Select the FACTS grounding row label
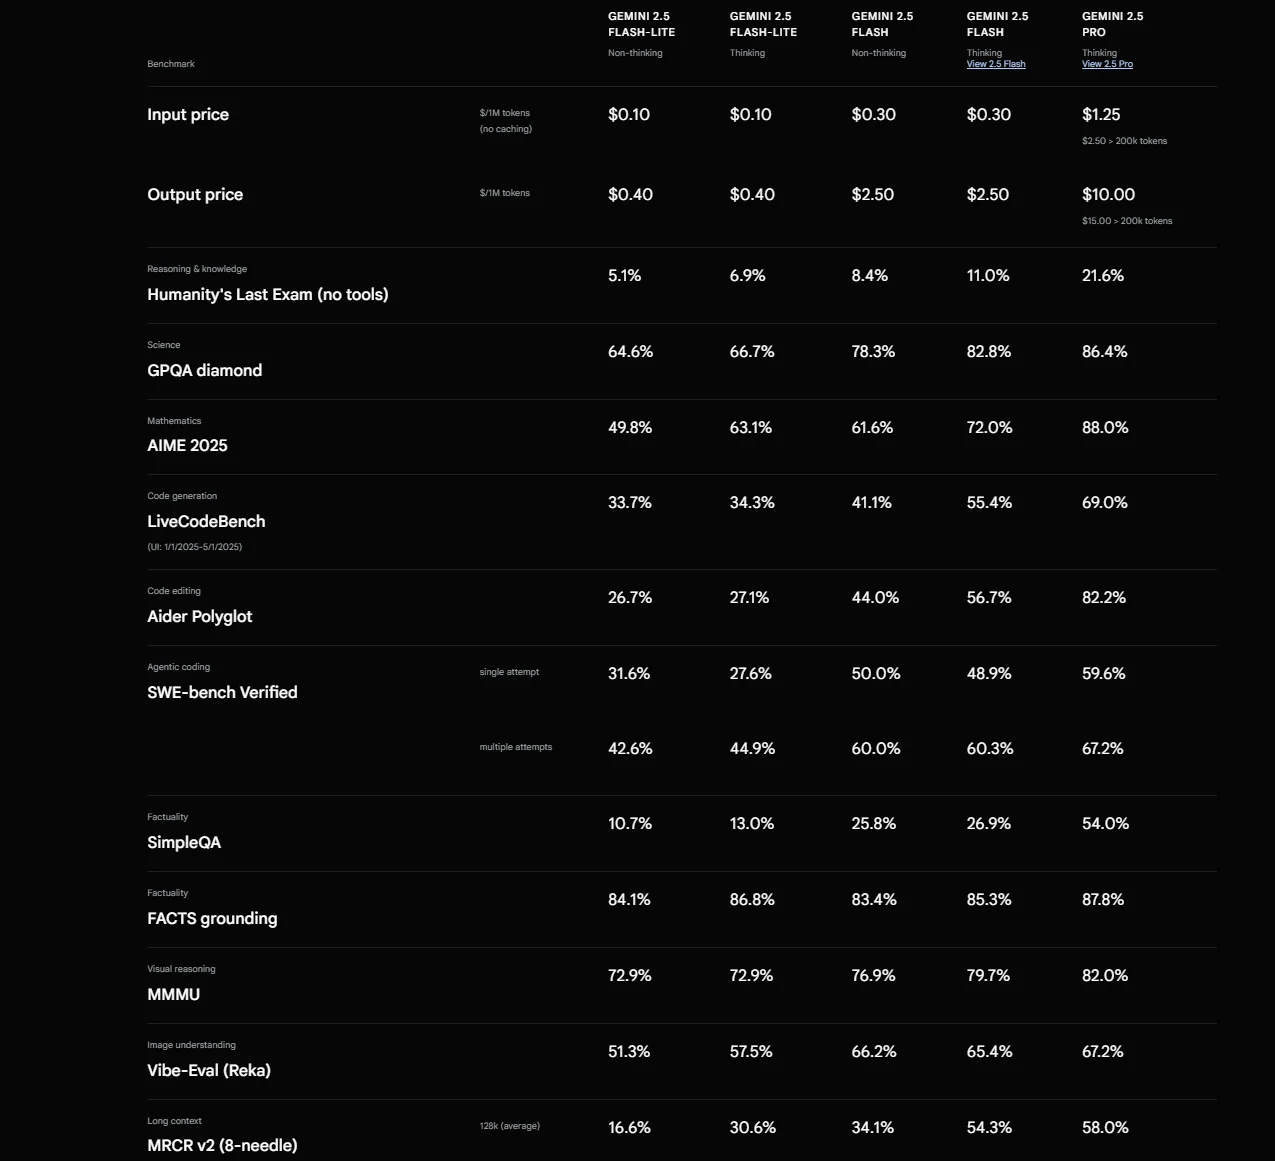Screen dimensions: 1275x1161 tap(212, 918)
